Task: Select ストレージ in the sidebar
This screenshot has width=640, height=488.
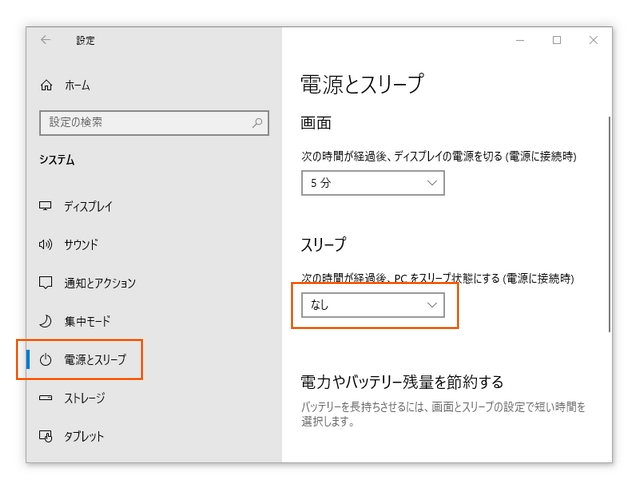Action: [x=84, y=398]
